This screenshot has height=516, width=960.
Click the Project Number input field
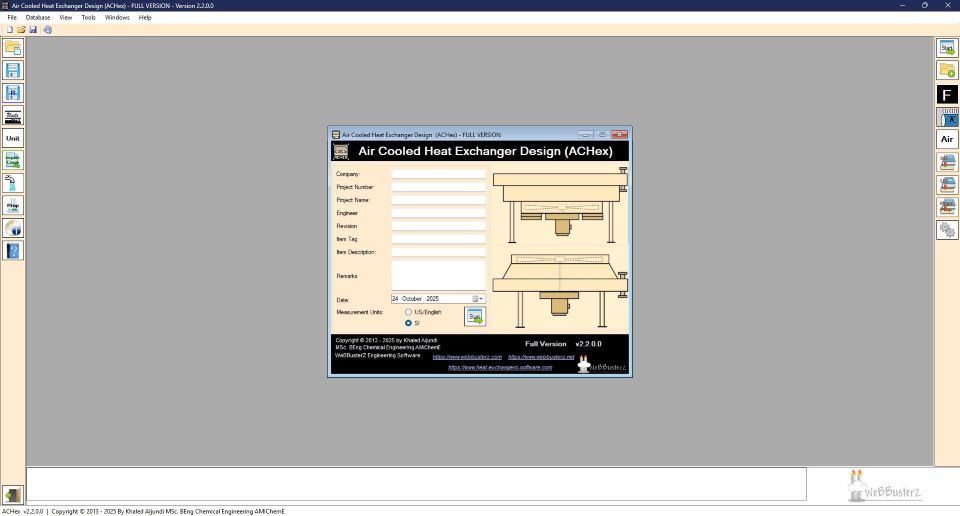[x=438, y=187]
